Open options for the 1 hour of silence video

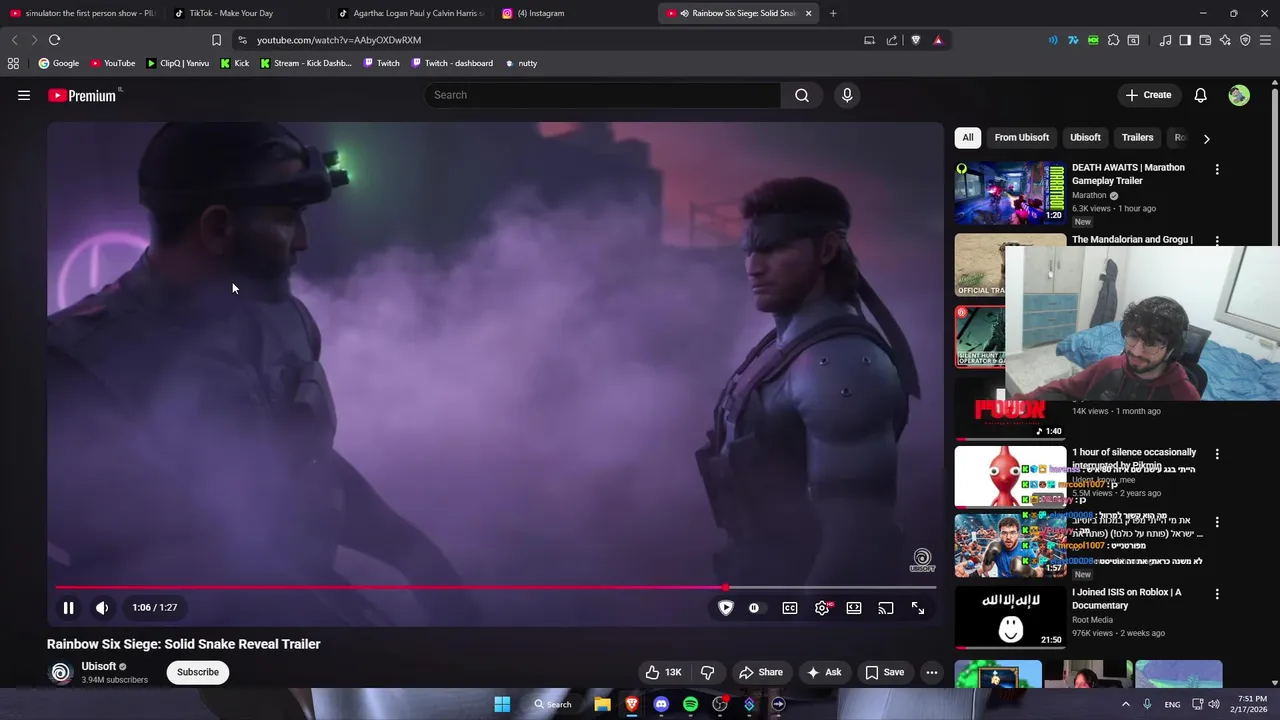[1217, 454]
